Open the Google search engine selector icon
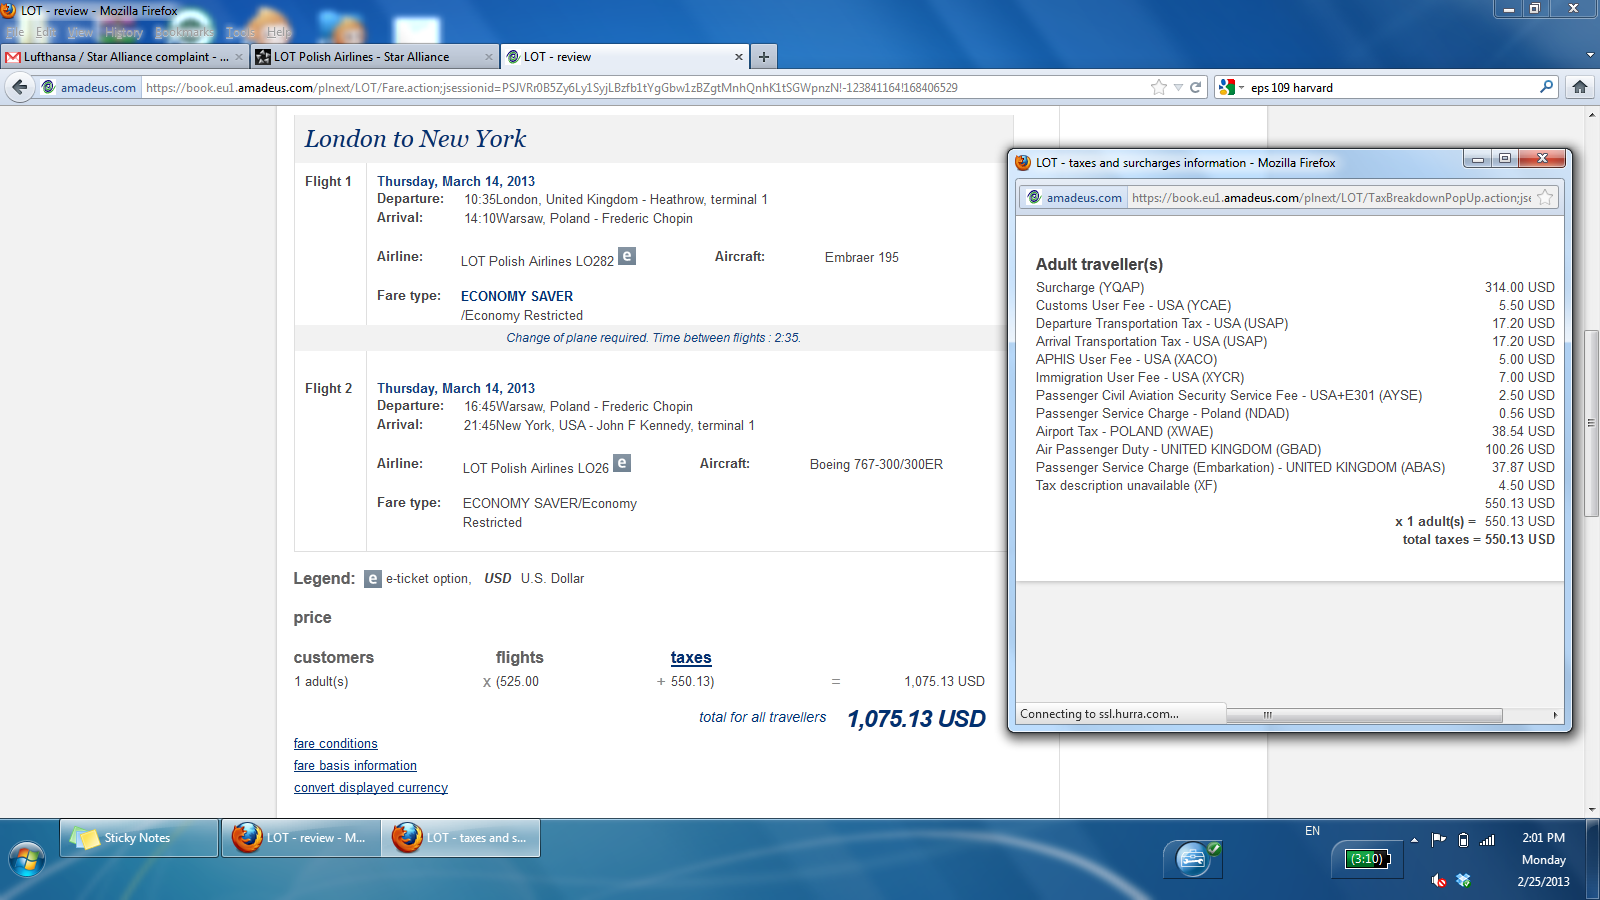 pos(1229,87)
